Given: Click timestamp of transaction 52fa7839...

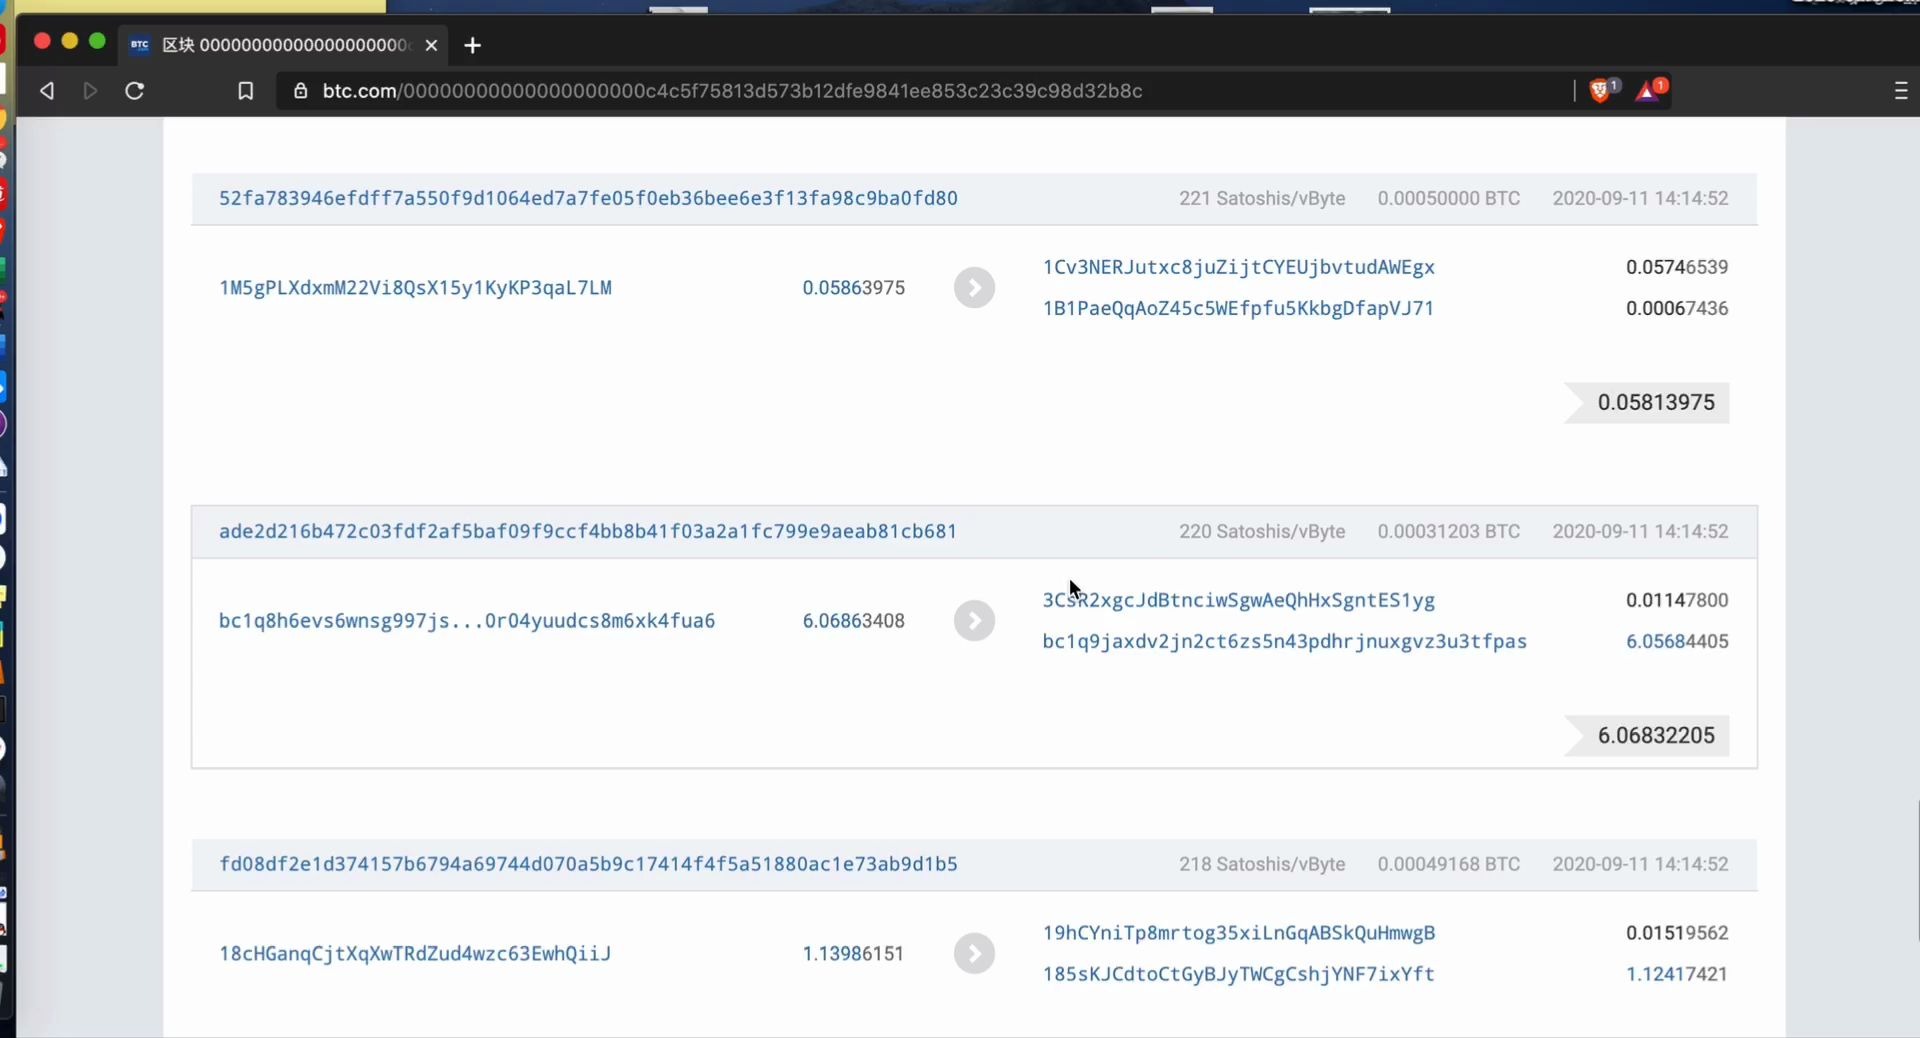Looking at the screenshot, I should [x=1640, y=198].
